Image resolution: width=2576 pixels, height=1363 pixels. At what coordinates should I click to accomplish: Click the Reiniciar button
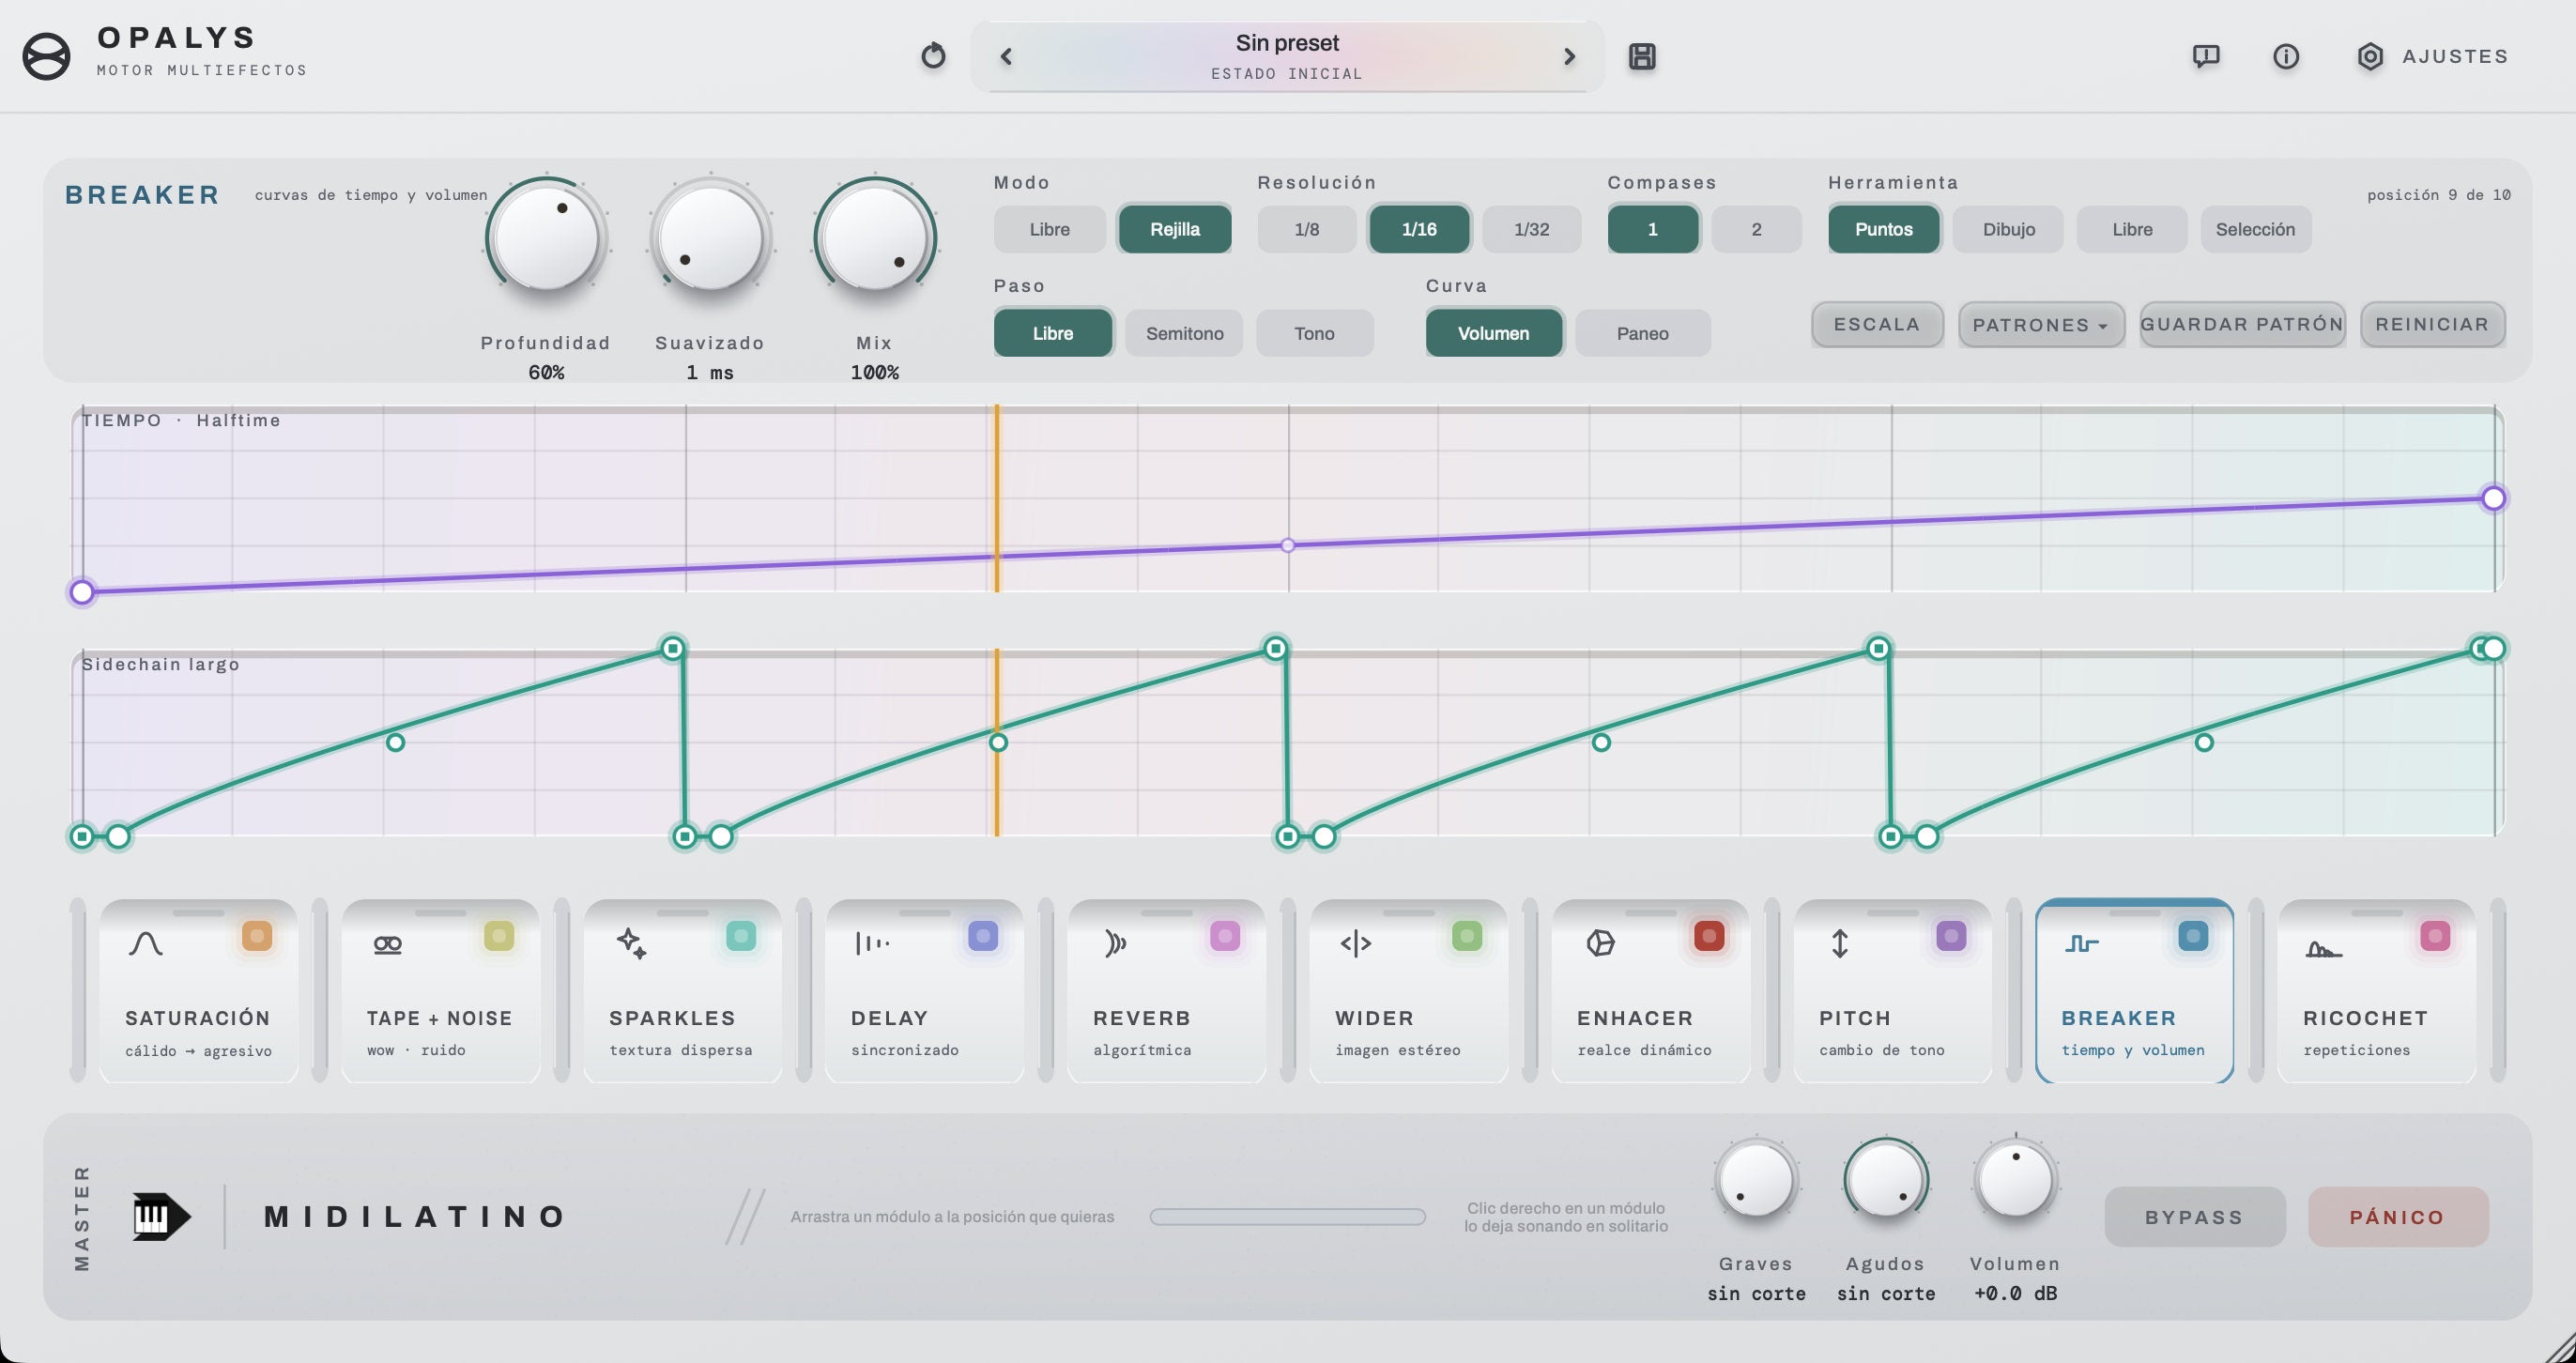pos(2432,325)
